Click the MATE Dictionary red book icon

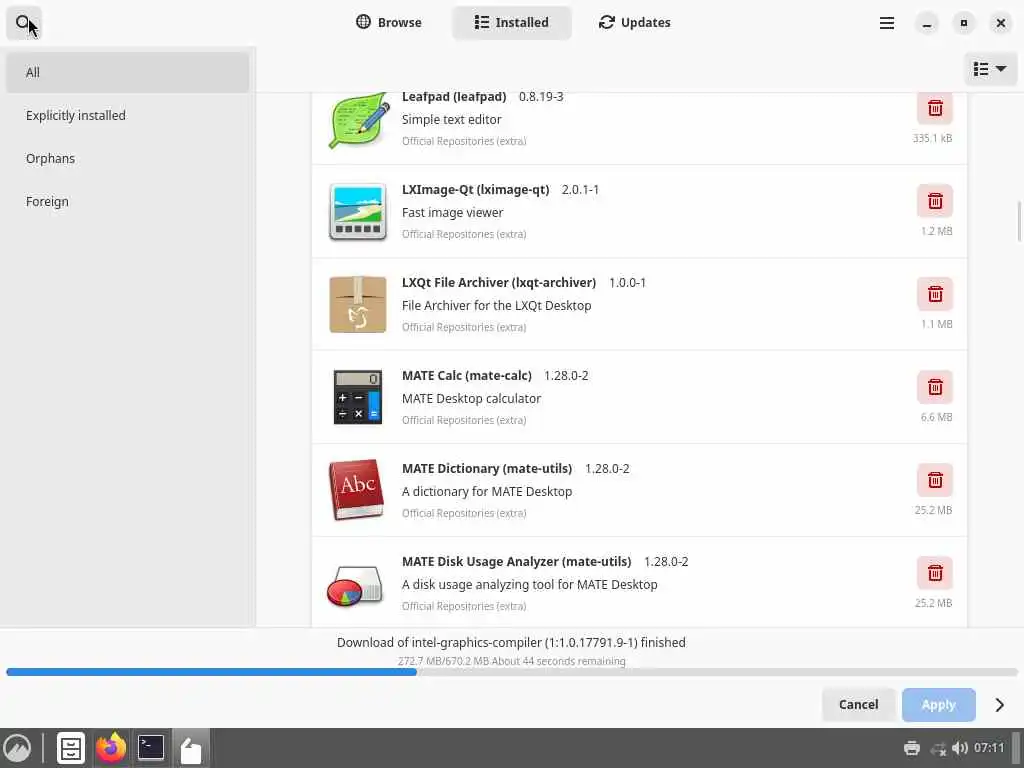click(357, 490)
